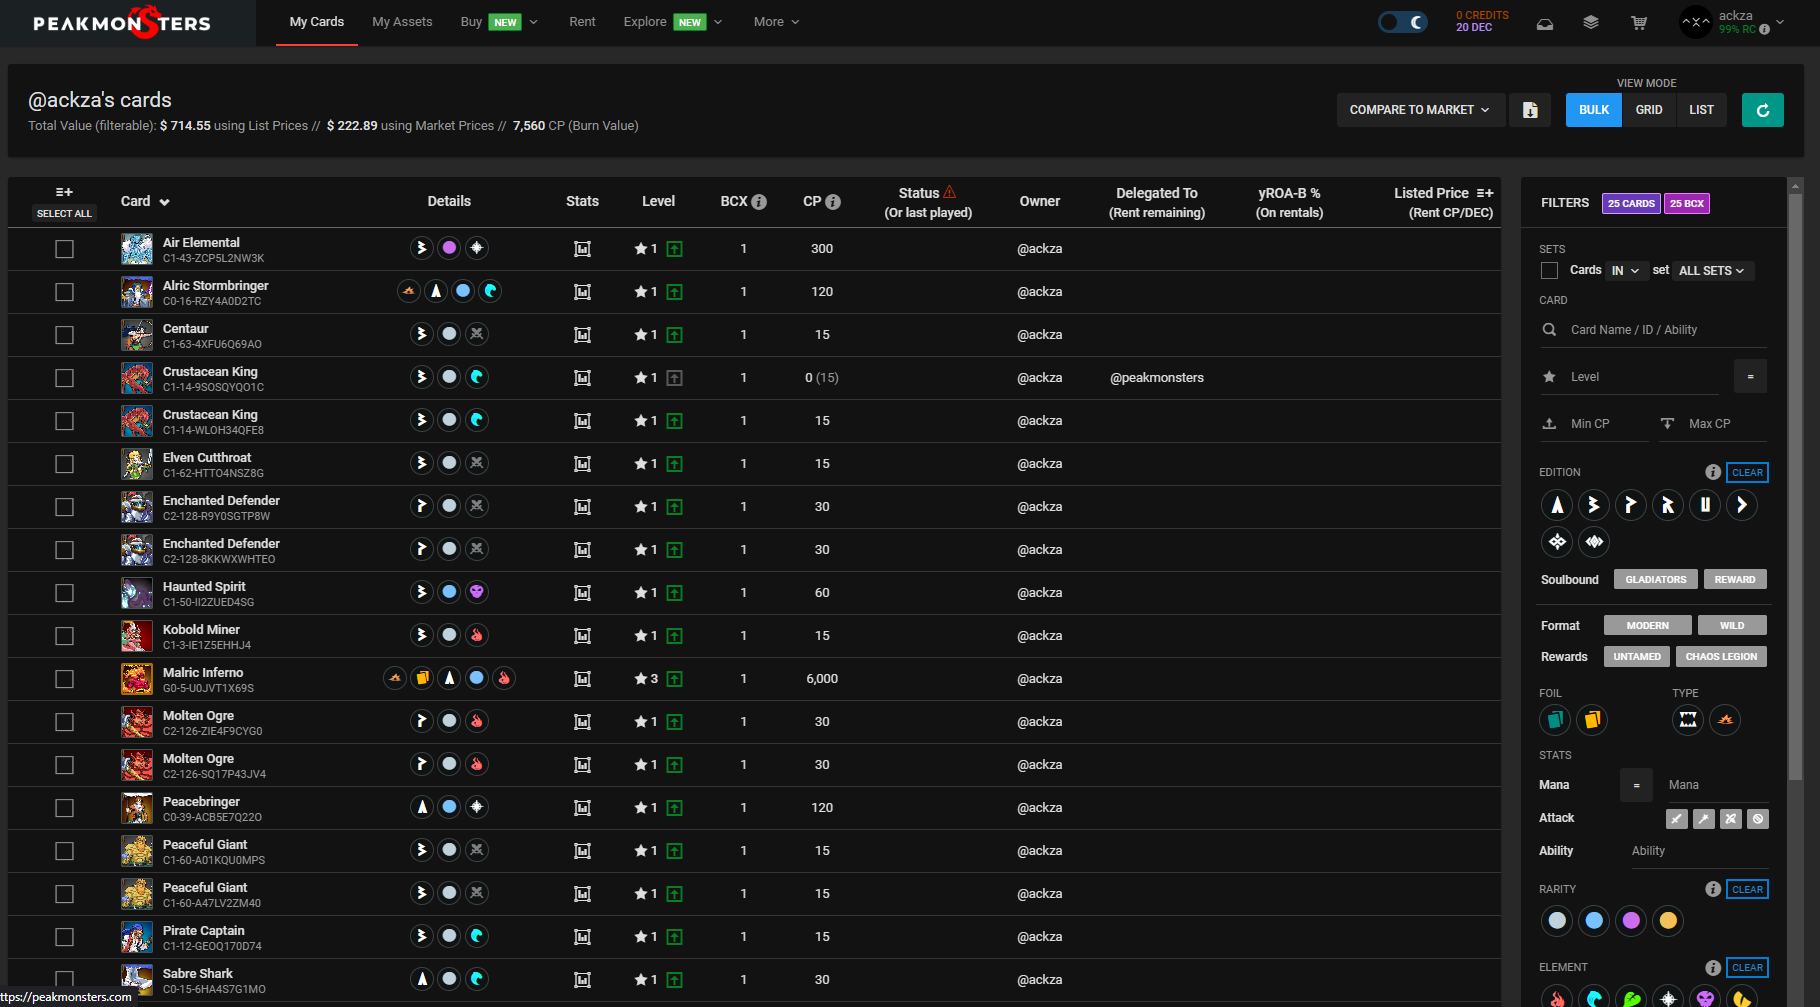
Task: Open stats chart for Malric Inferno
Action: tap(582, 679)
